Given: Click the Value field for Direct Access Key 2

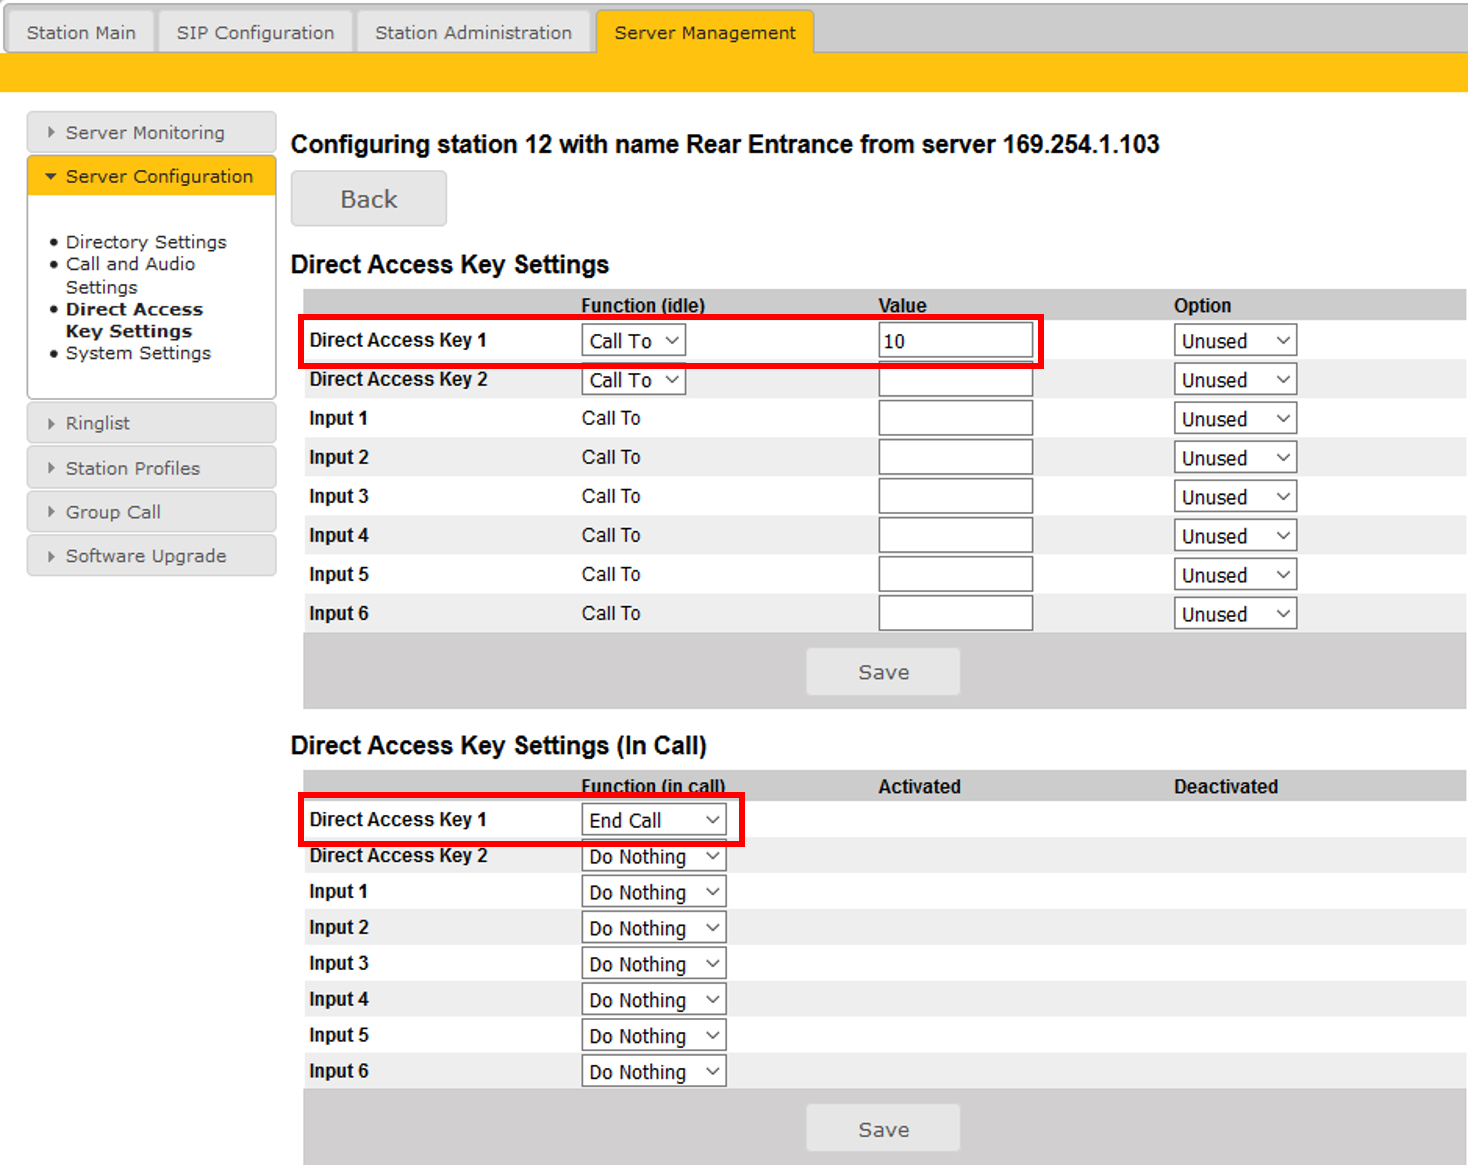Looking at the screenshot, I should click(955, 381).
